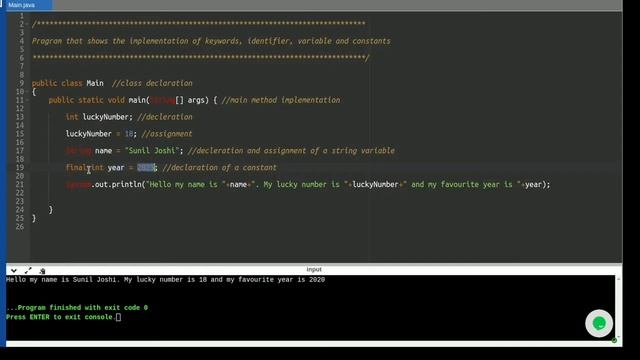Click 'Main' class name on line 9
This screenshot has height=360, width=640.
pyautogui.click(x=95, y=83)
